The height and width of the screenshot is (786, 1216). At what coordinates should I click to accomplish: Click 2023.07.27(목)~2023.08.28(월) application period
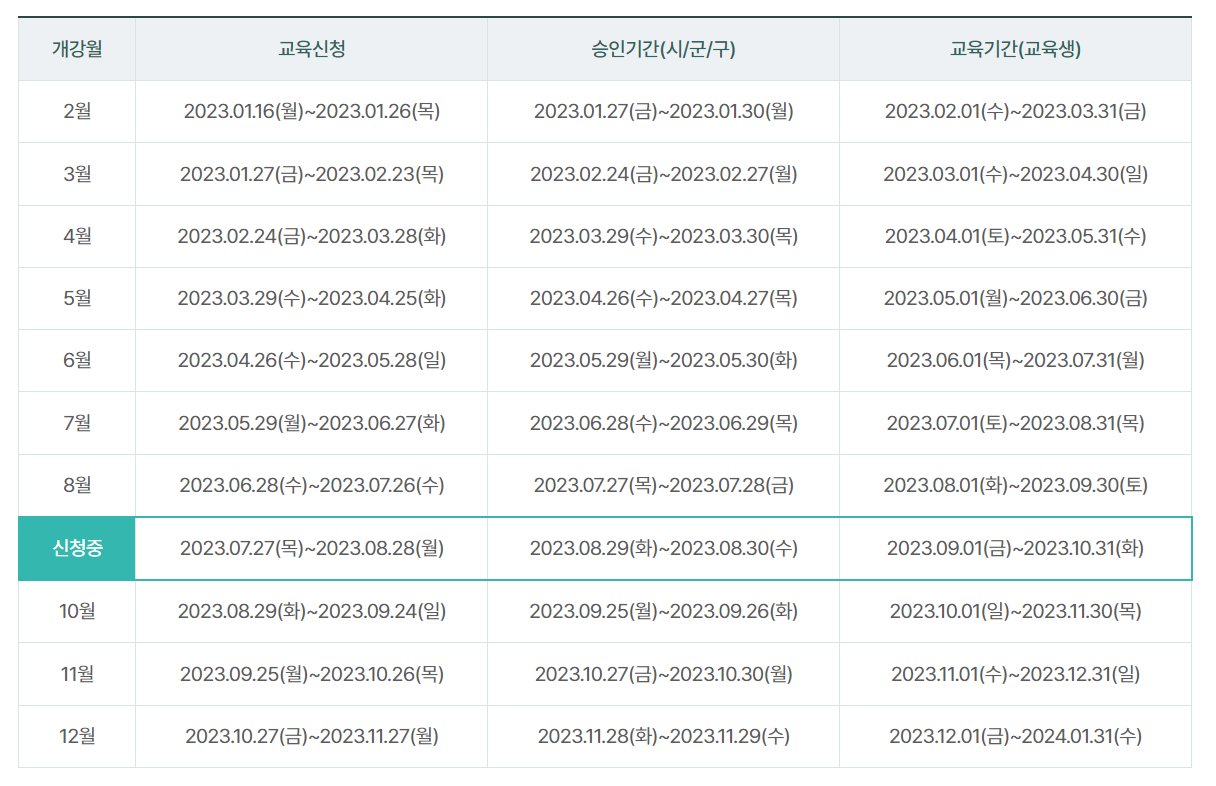click(x=312, y=548)
